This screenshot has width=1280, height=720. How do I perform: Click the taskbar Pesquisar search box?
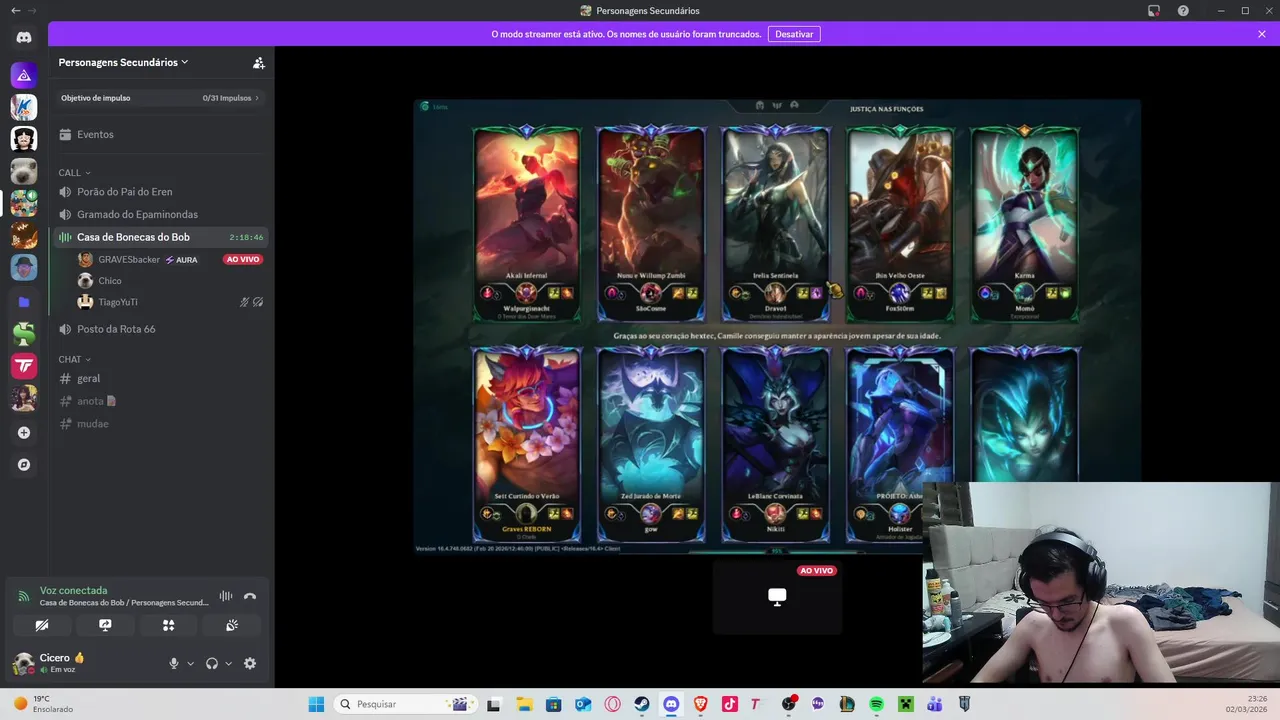tap(406, 704)
